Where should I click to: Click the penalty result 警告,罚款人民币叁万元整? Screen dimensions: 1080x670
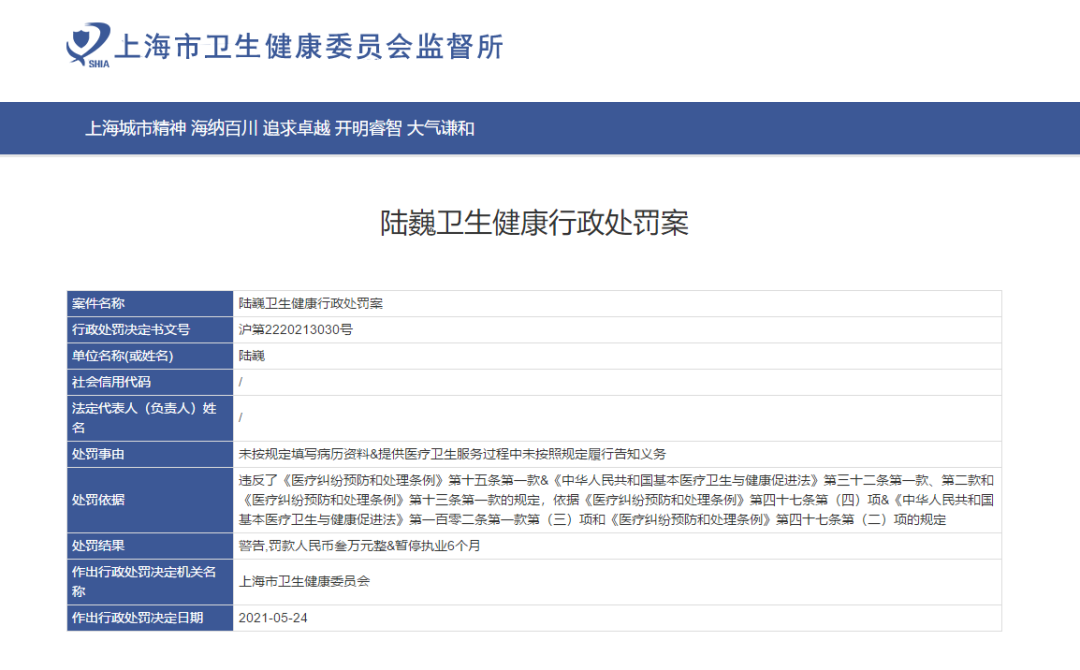click(312, 546)
